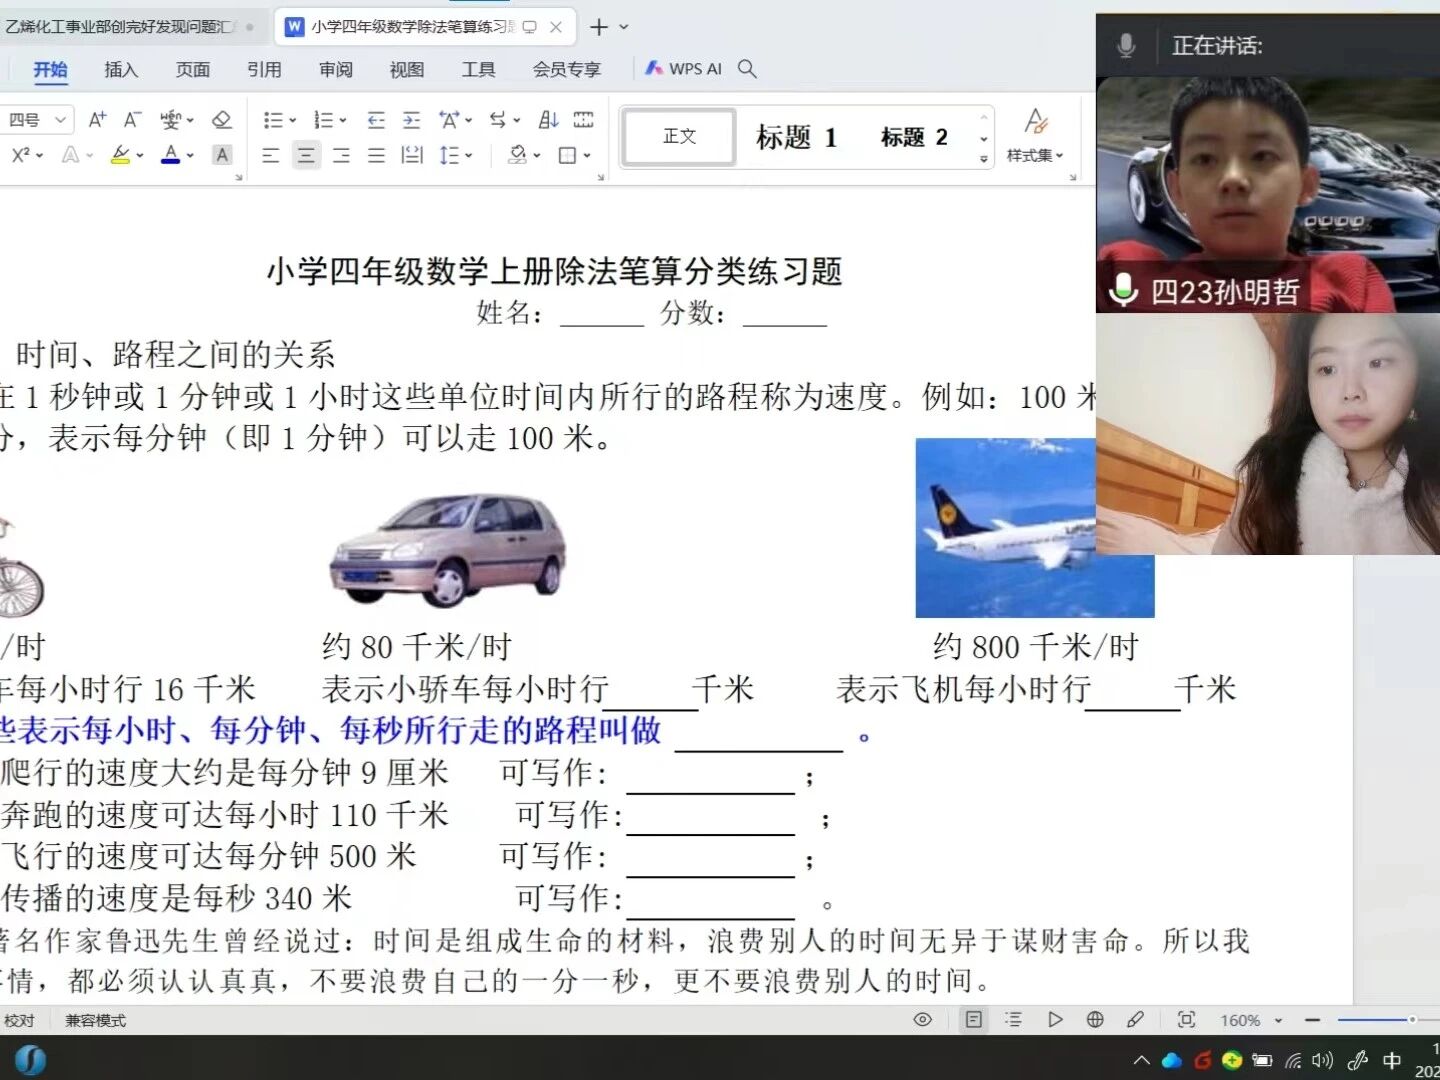Increase font size with A+ icon
The height and width of the screenshot is (1080, 1440).
point(97,120)
